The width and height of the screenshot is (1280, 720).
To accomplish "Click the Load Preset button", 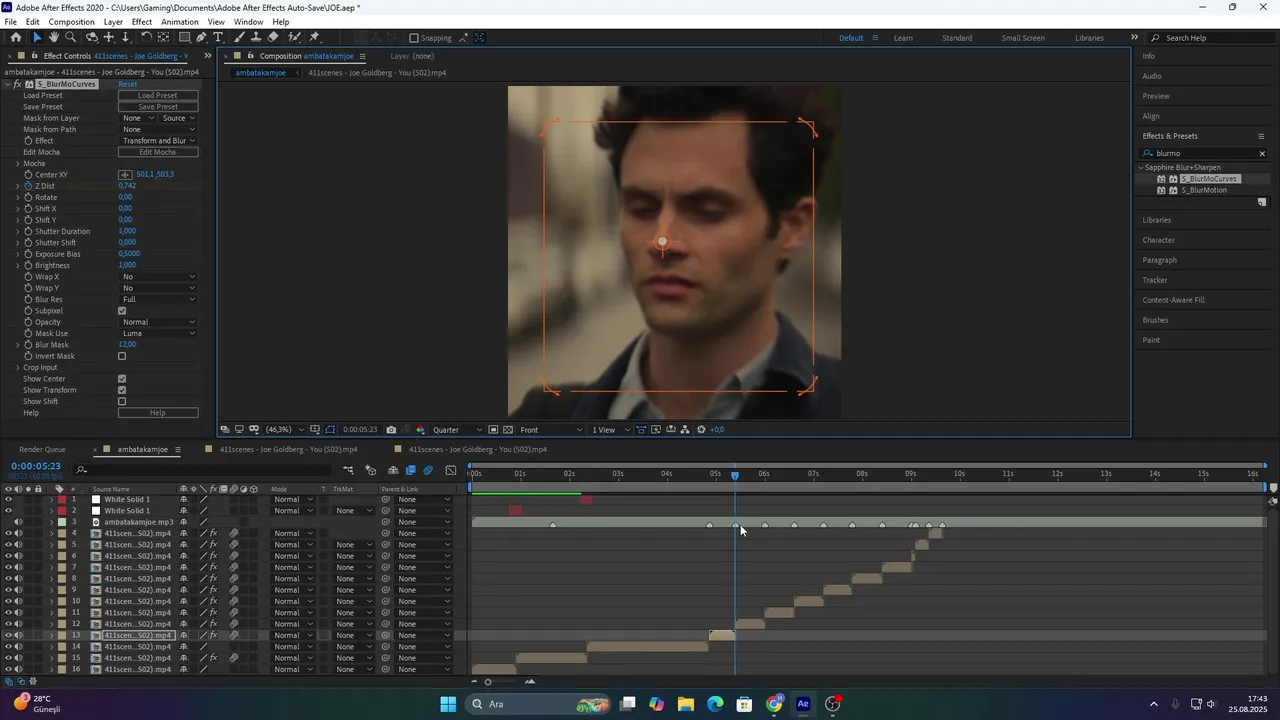I will pyautogui.click(x=158, y=95).
